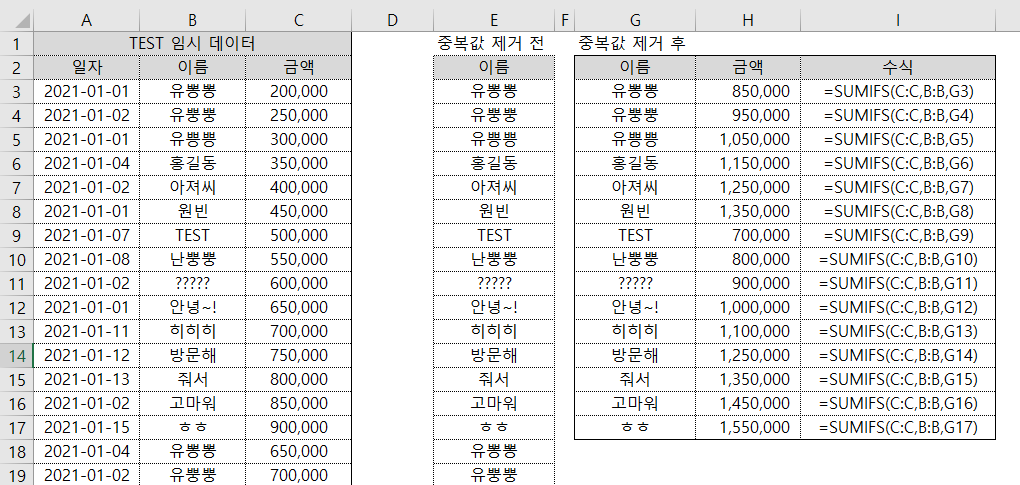Image resolution: width=1020 pixels, height=485 pixels.
Task: Click the '일자' header cell
Action: 86,67
